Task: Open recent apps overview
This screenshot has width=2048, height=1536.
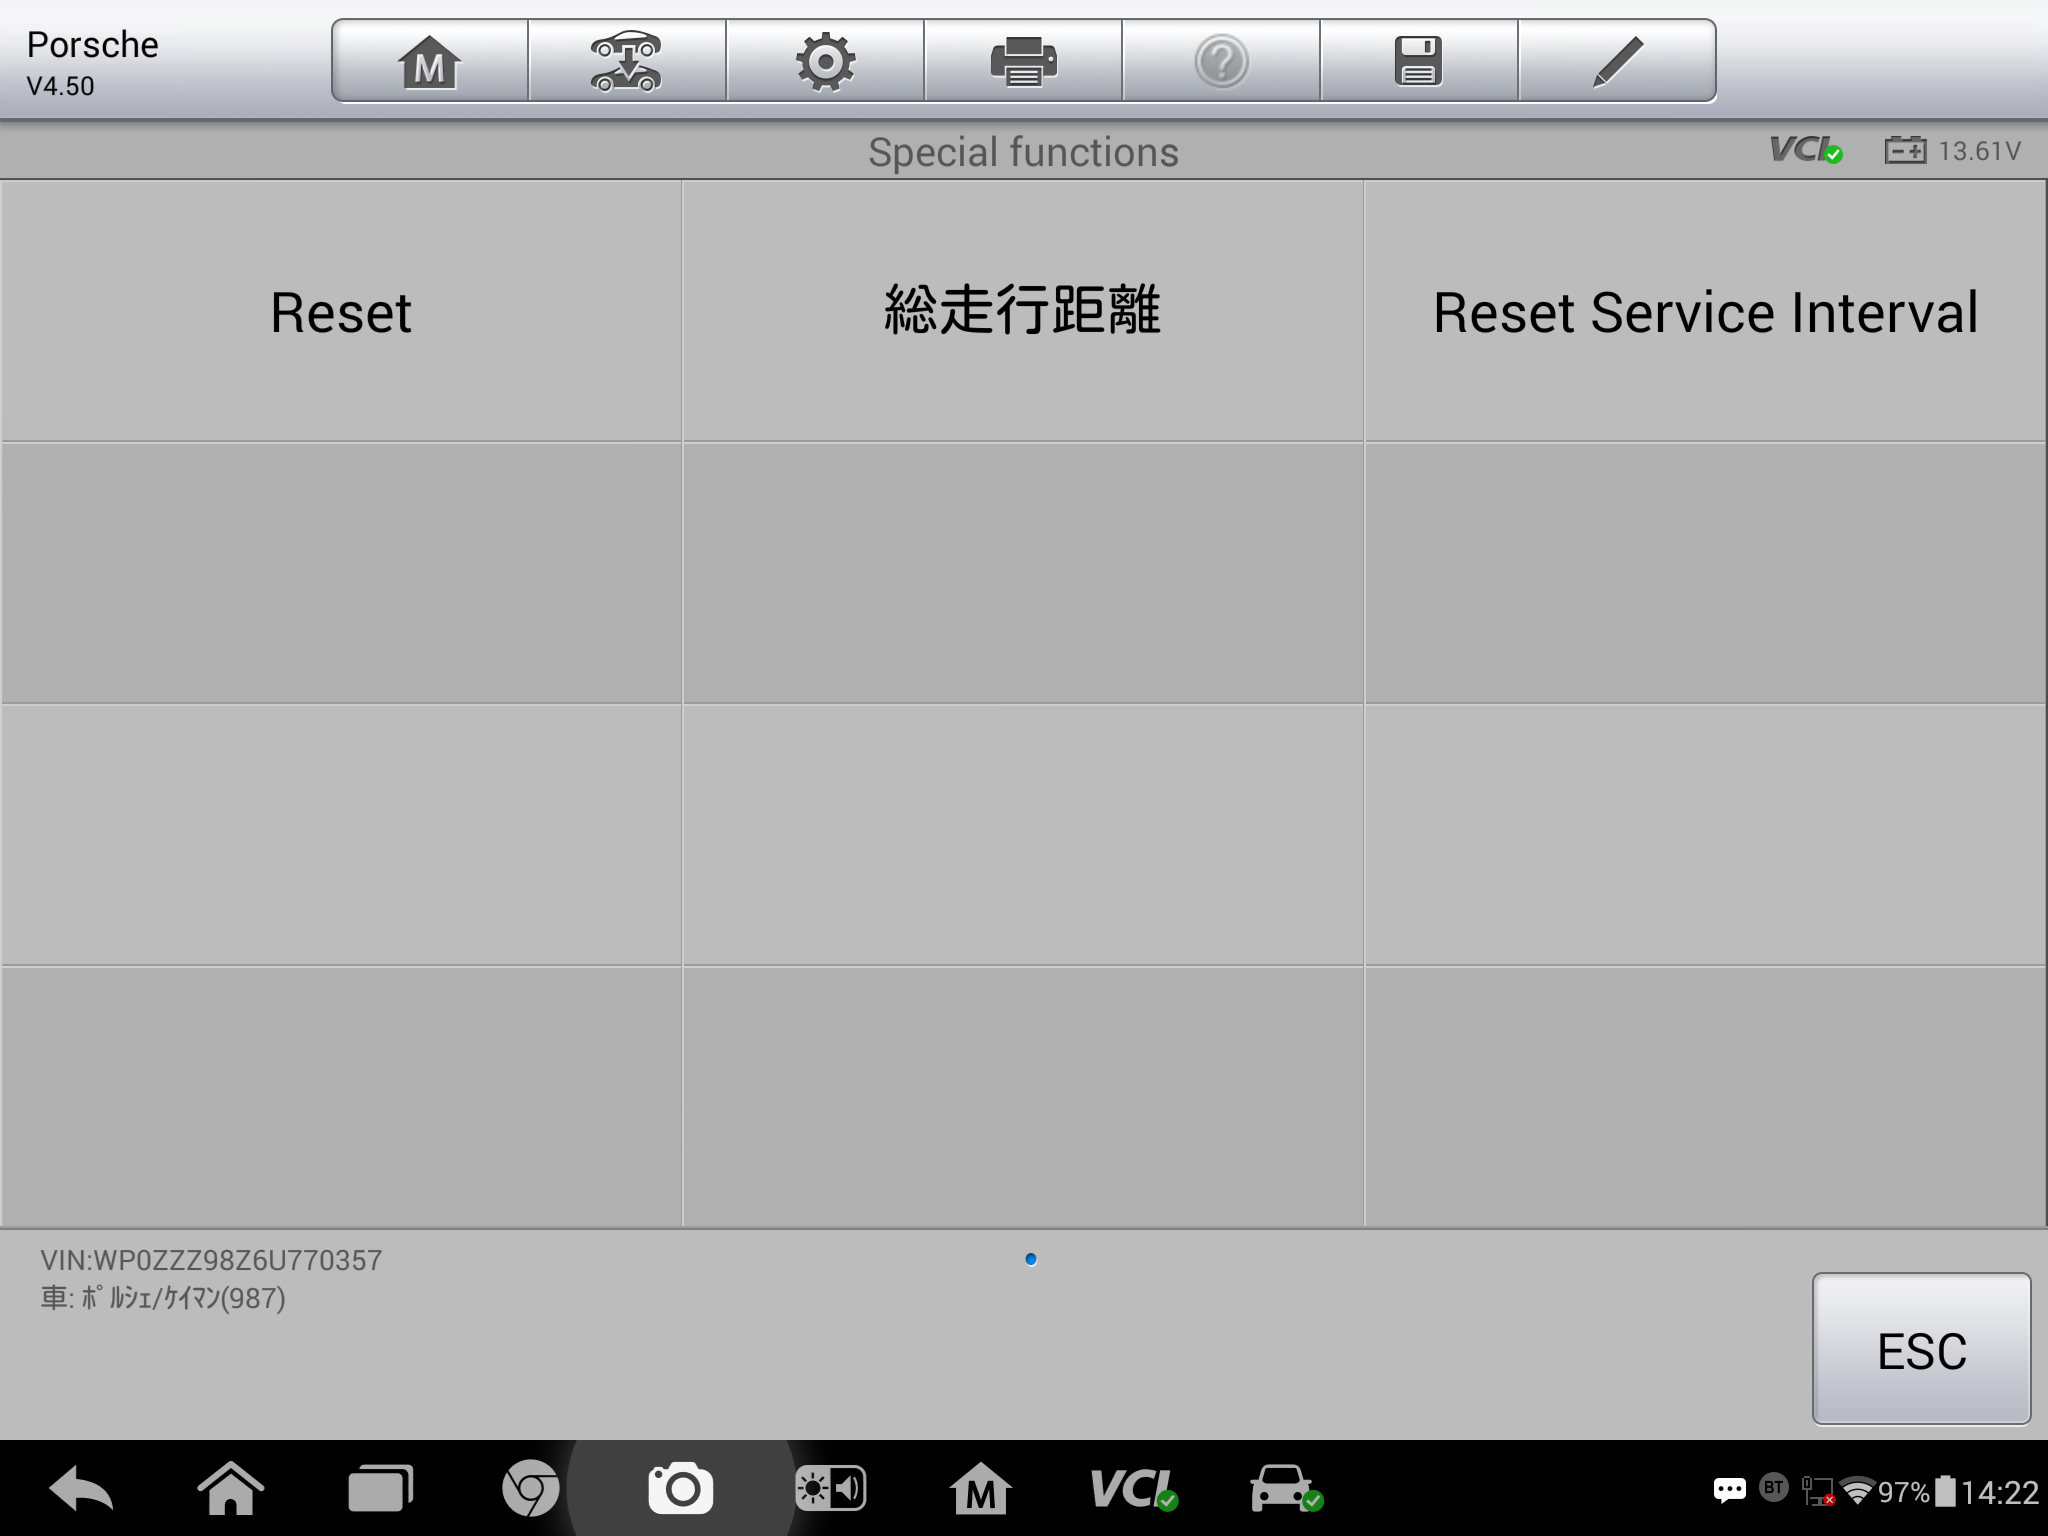Action: 380,1489
